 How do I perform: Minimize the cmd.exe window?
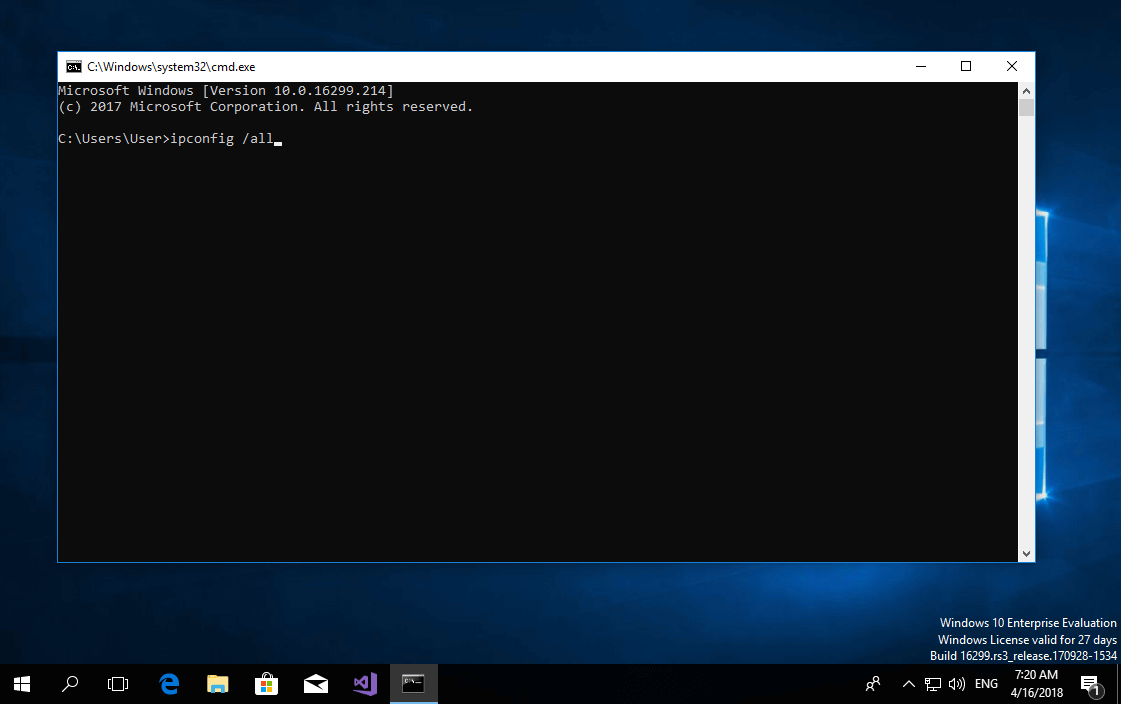click(921, 66)
